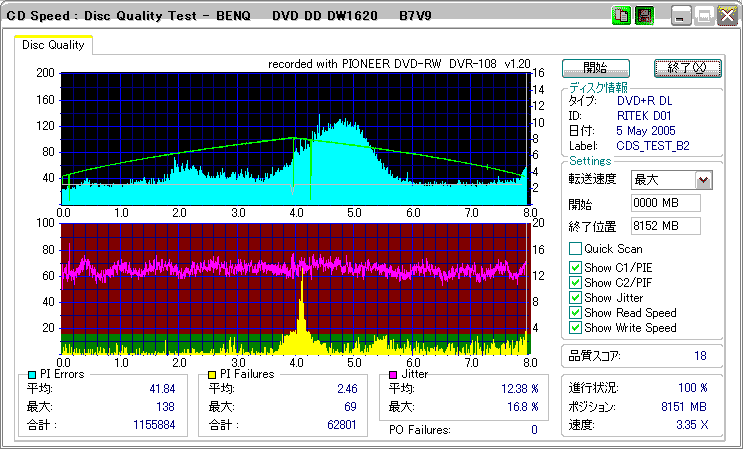Open the 転送速度 speed dropdown arrow
743x449 pixels.
pos(703,180)
